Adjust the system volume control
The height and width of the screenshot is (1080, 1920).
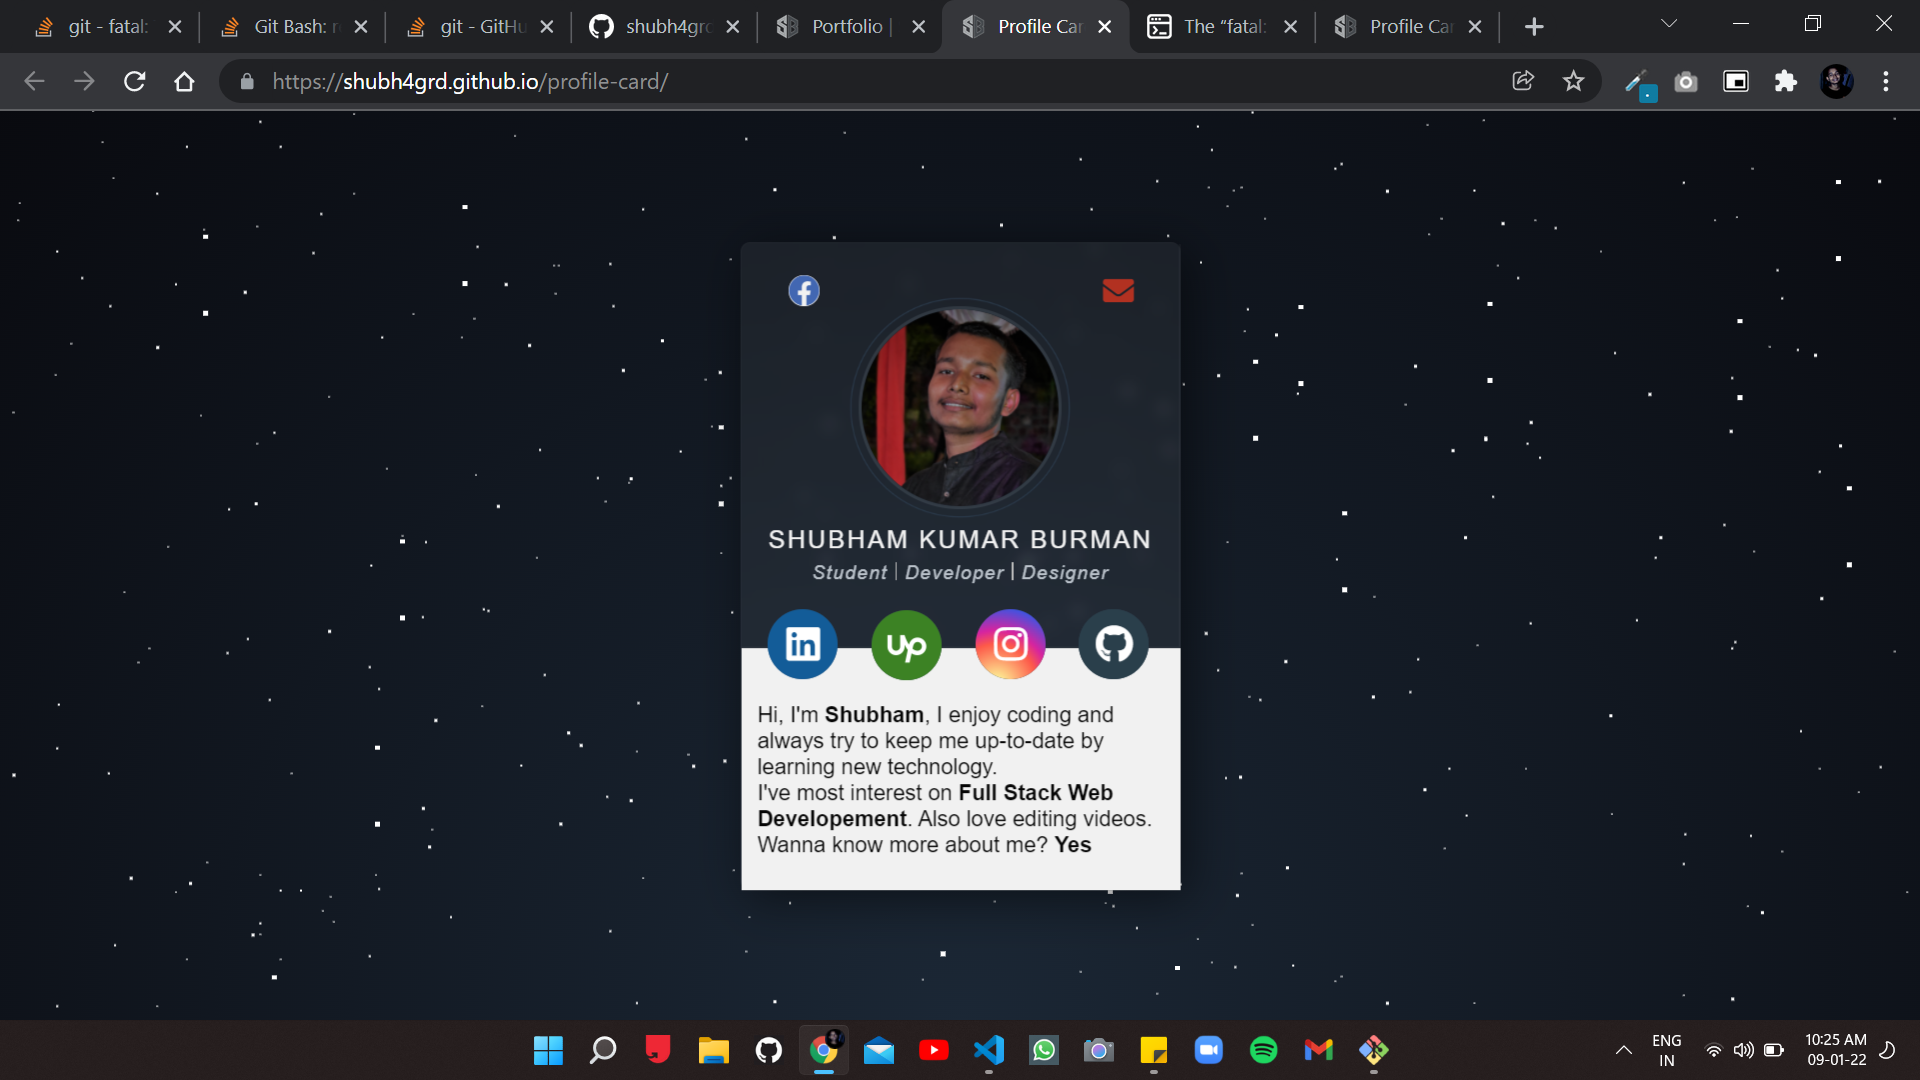pos(1744,1051)
